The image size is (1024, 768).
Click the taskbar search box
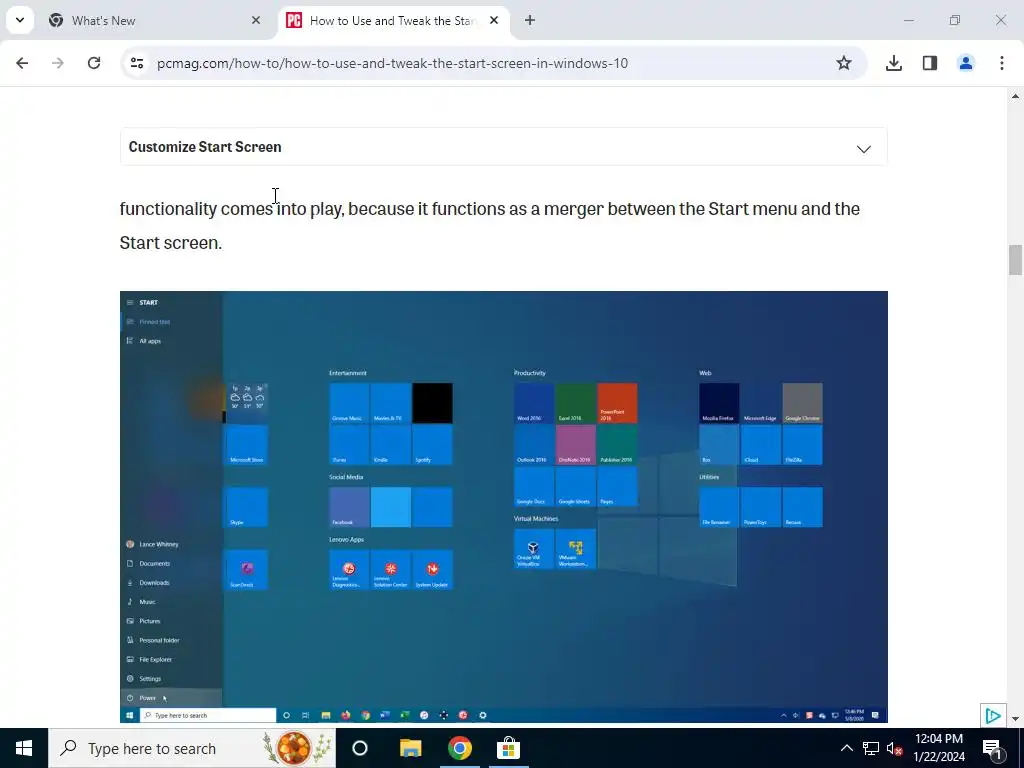click(192, 748)
